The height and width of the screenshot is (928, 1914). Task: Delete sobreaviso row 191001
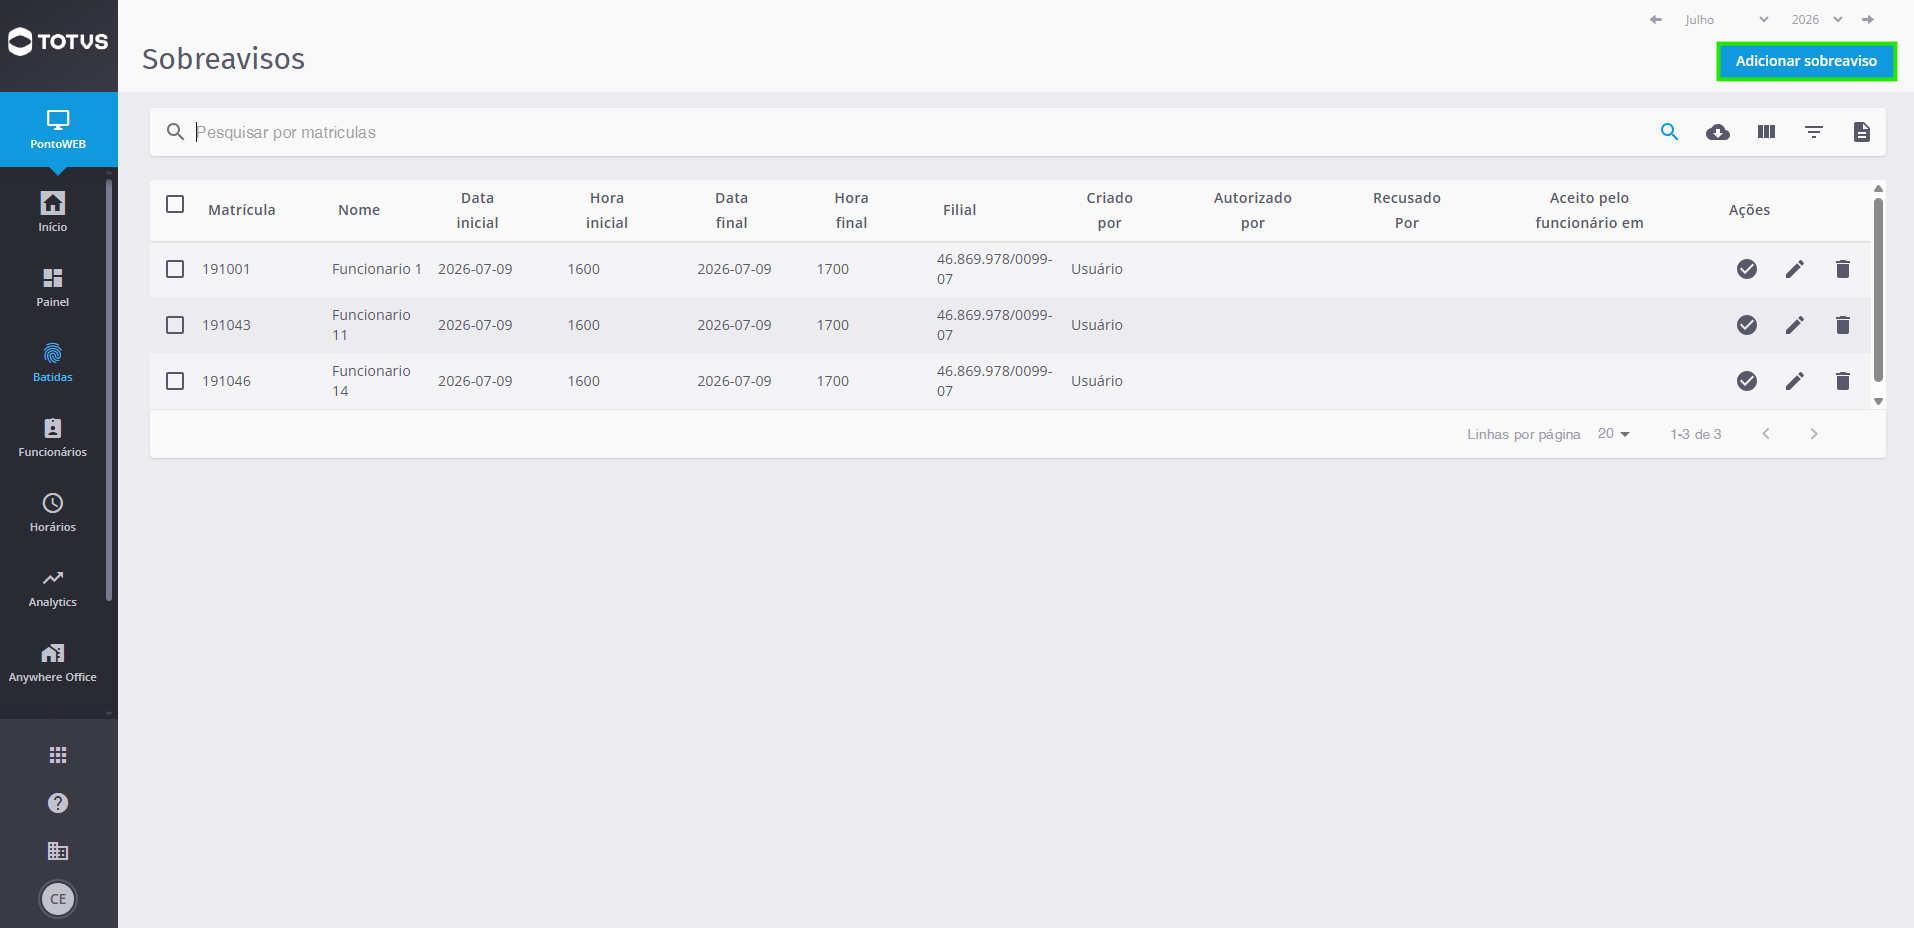1843,269
